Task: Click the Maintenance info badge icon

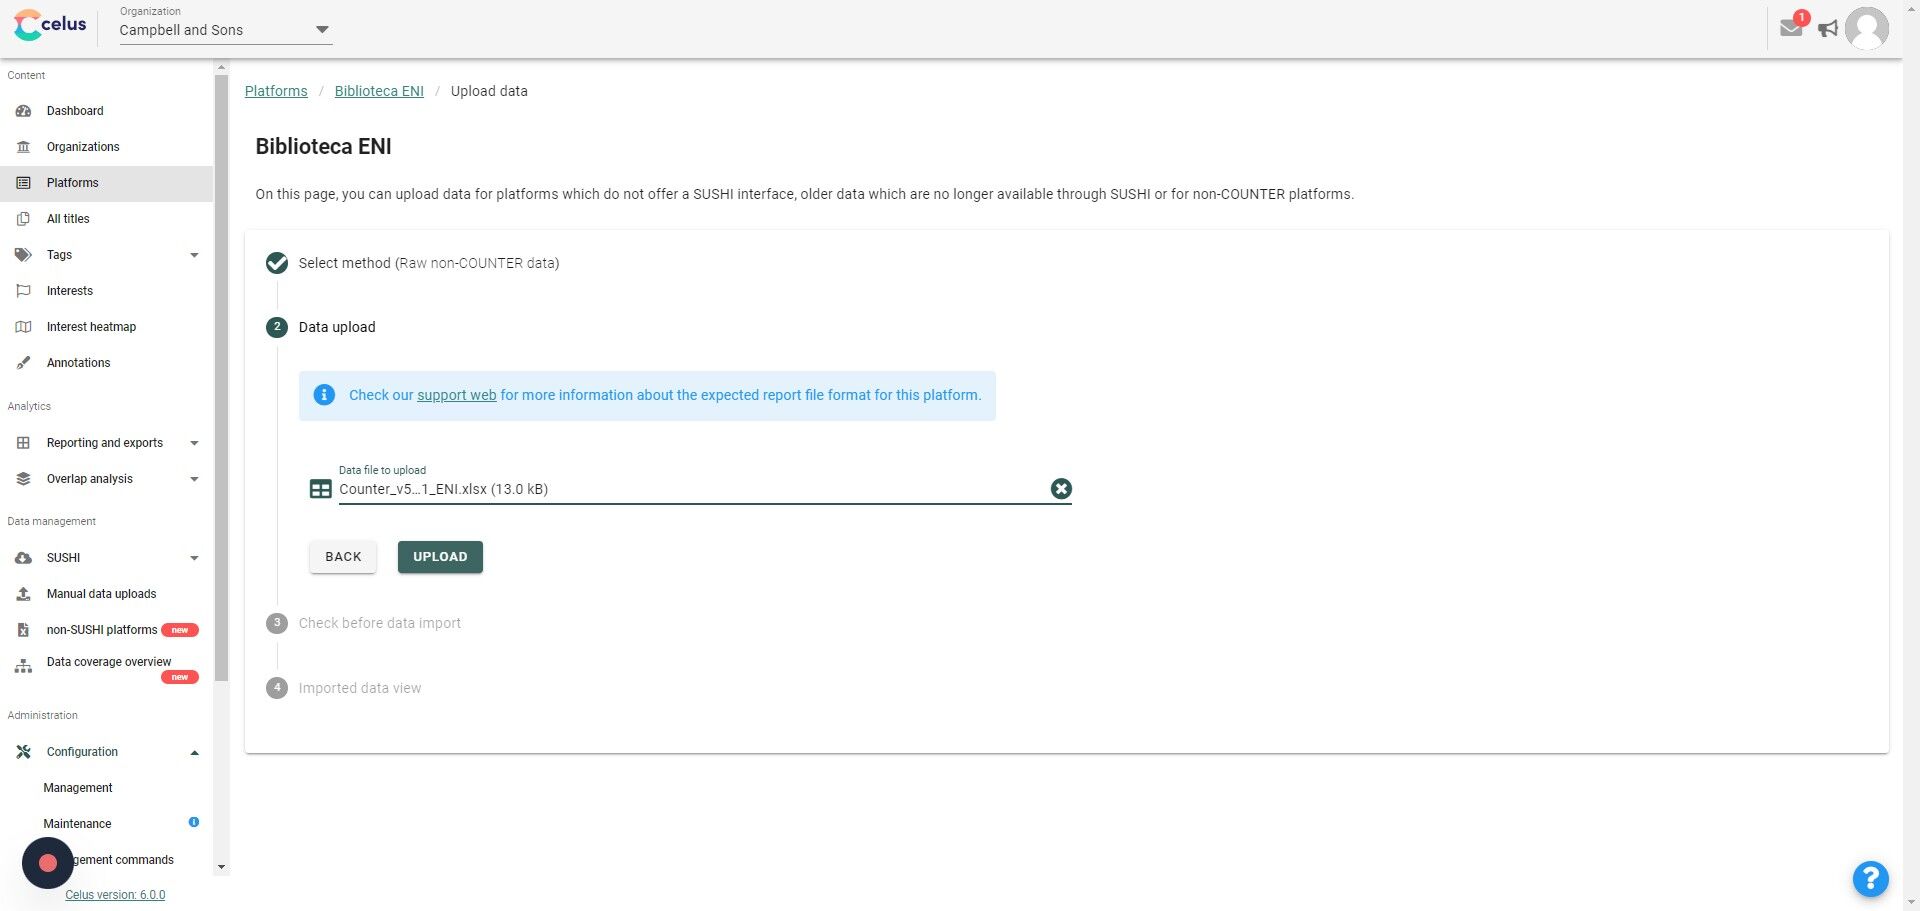Action: pos(194,822)
